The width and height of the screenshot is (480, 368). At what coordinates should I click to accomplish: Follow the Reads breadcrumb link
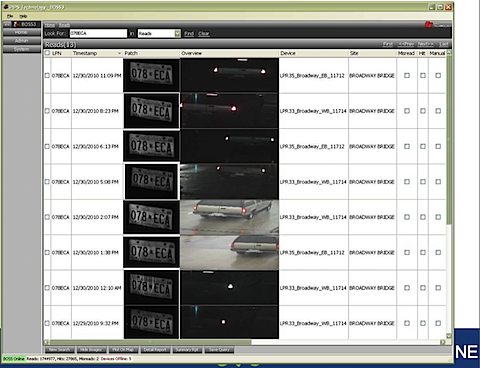click(64, 25)
